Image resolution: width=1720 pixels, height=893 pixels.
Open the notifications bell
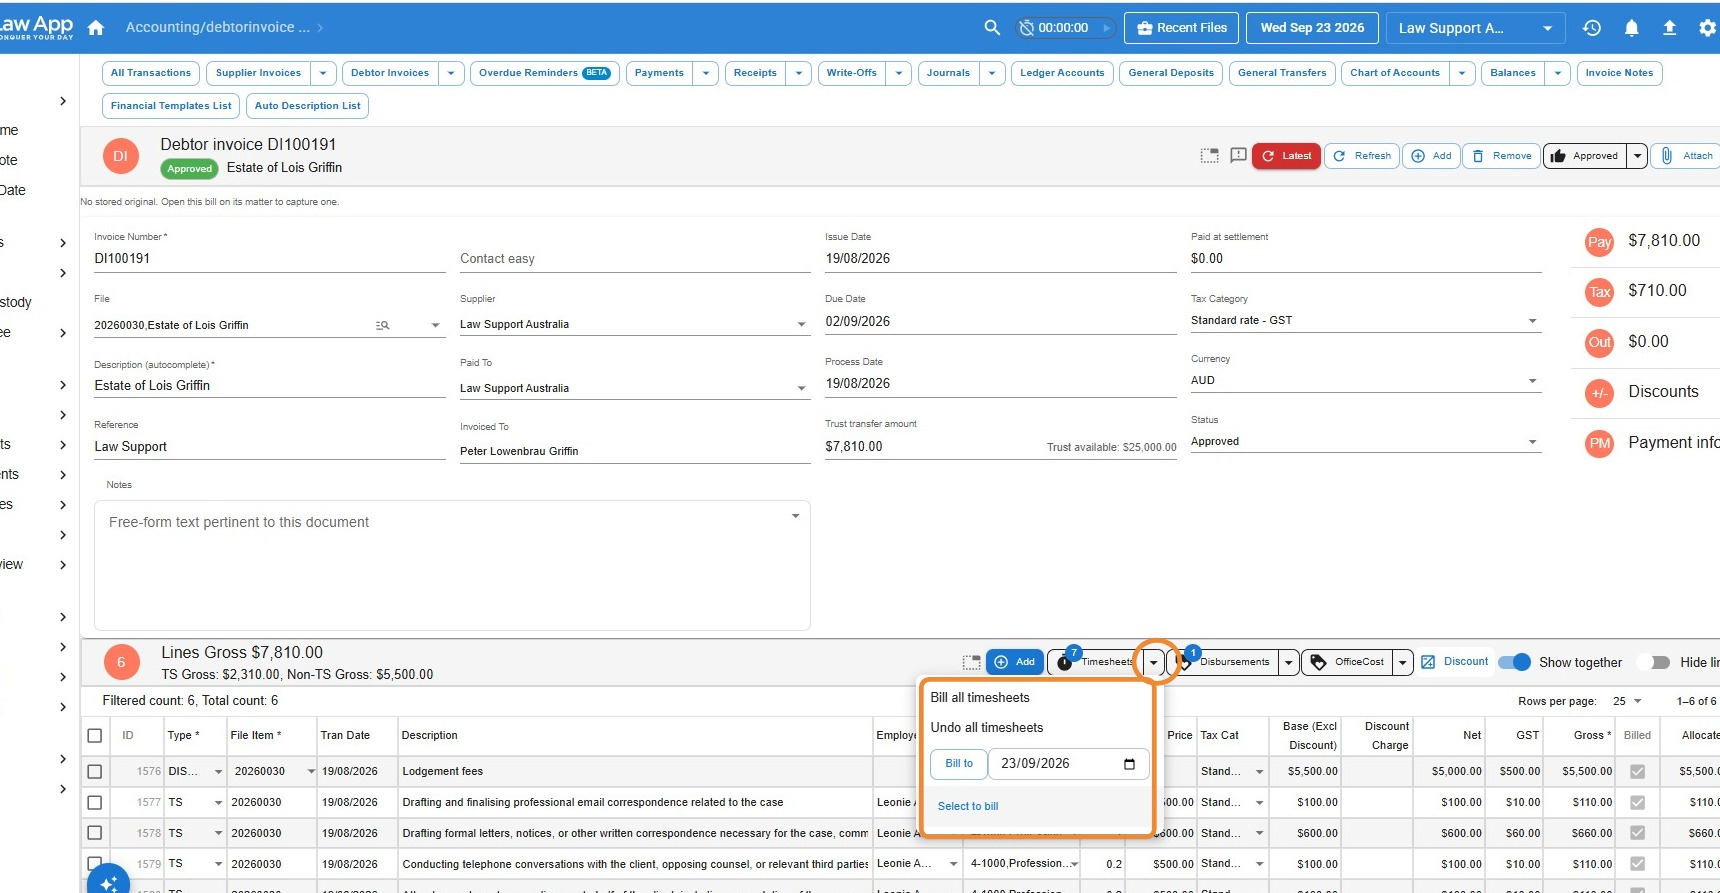click(x=1631, y=28)
